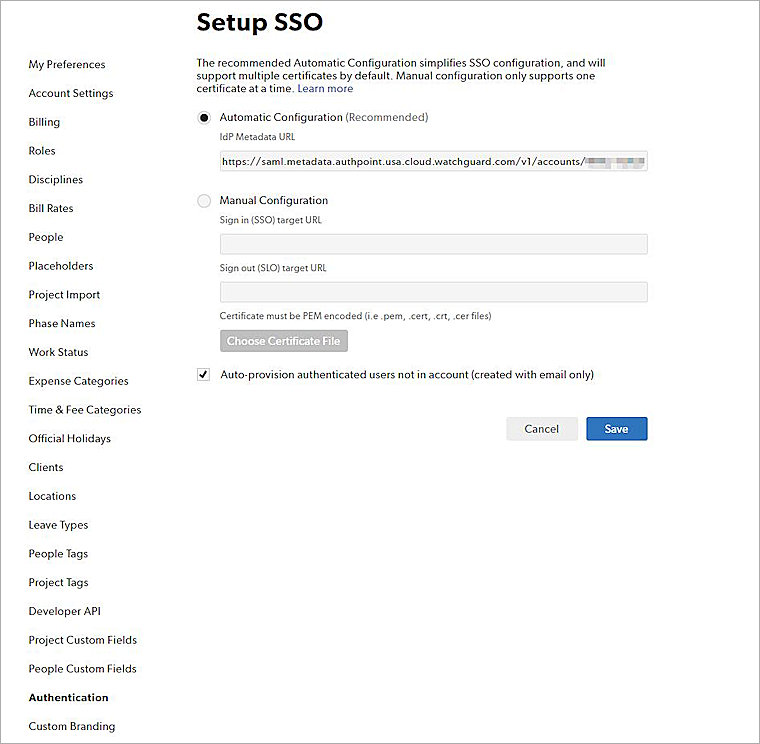Select the Automatic Configuration radio button

click(204, 117)
